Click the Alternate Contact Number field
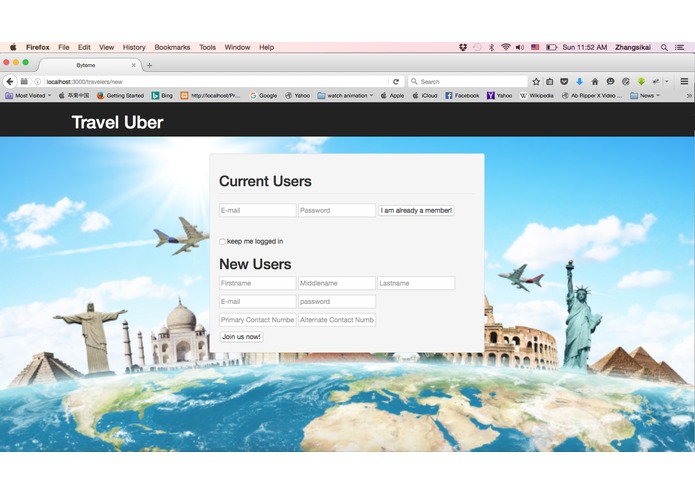Image resolution: width=695 pixels, height=494 pixels. tap(337, 320)
